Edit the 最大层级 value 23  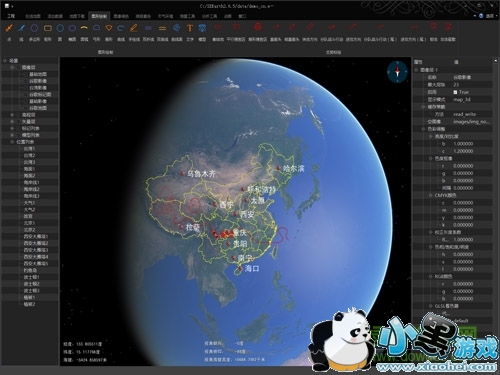point(472,85)
